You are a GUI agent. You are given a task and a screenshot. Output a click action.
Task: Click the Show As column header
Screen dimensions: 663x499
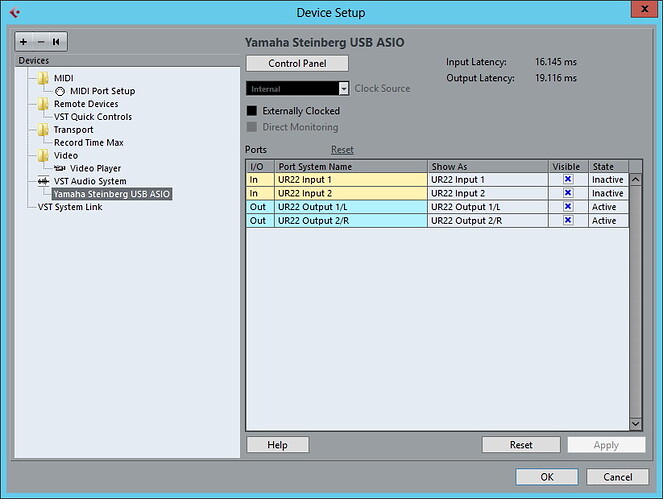point(488,167)
